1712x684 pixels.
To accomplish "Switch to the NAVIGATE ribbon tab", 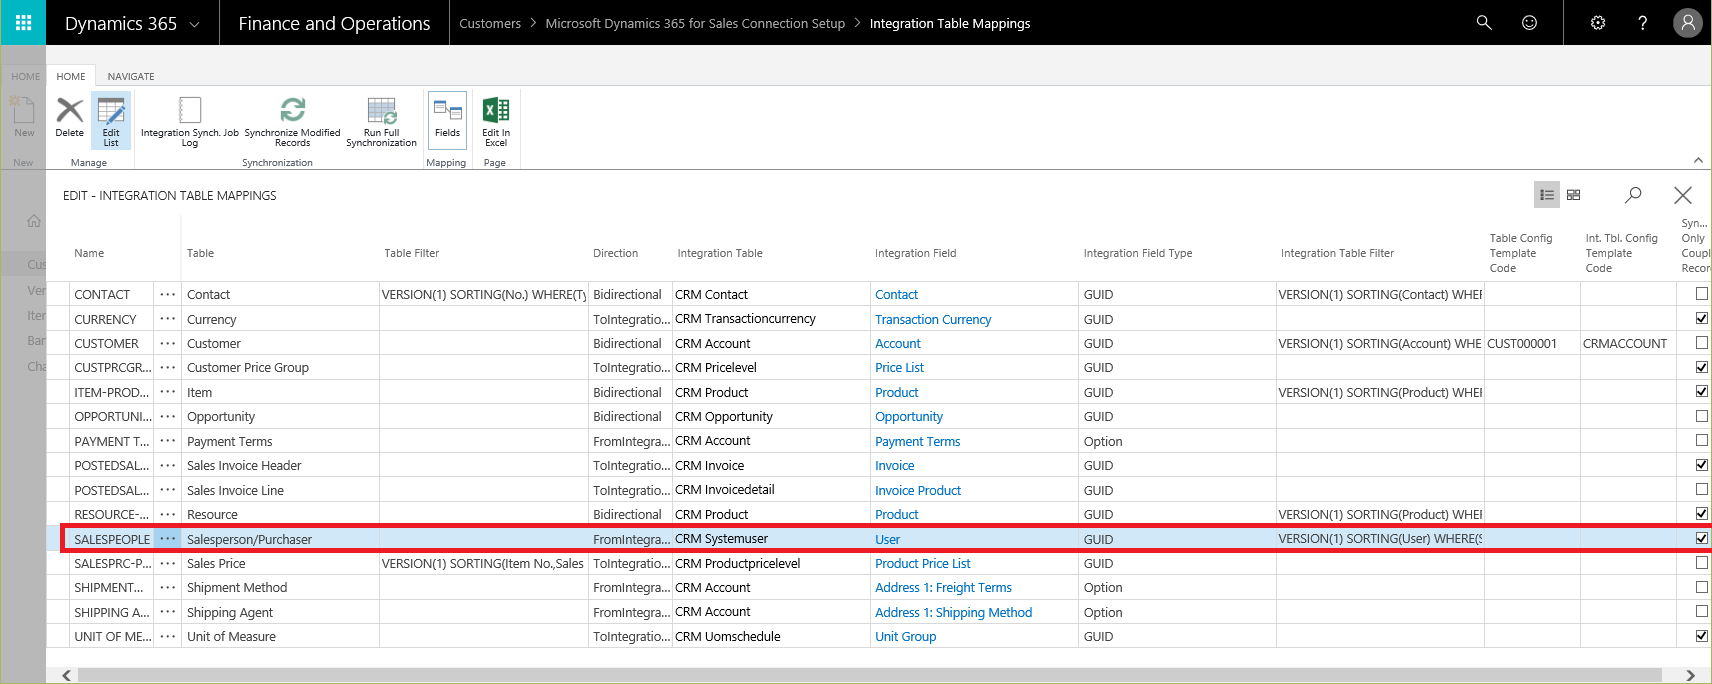I will point(131,76).
